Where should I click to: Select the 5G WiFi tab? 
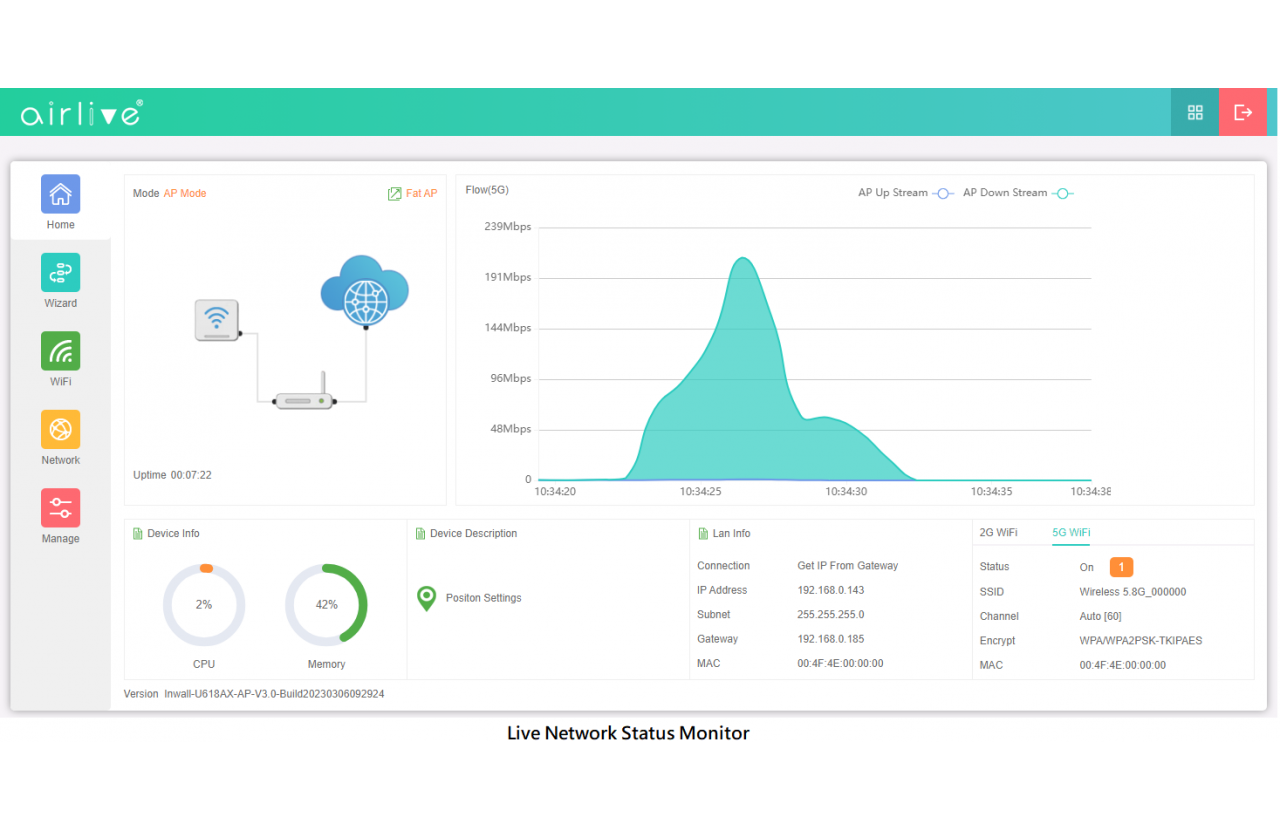pos(1071,533)
